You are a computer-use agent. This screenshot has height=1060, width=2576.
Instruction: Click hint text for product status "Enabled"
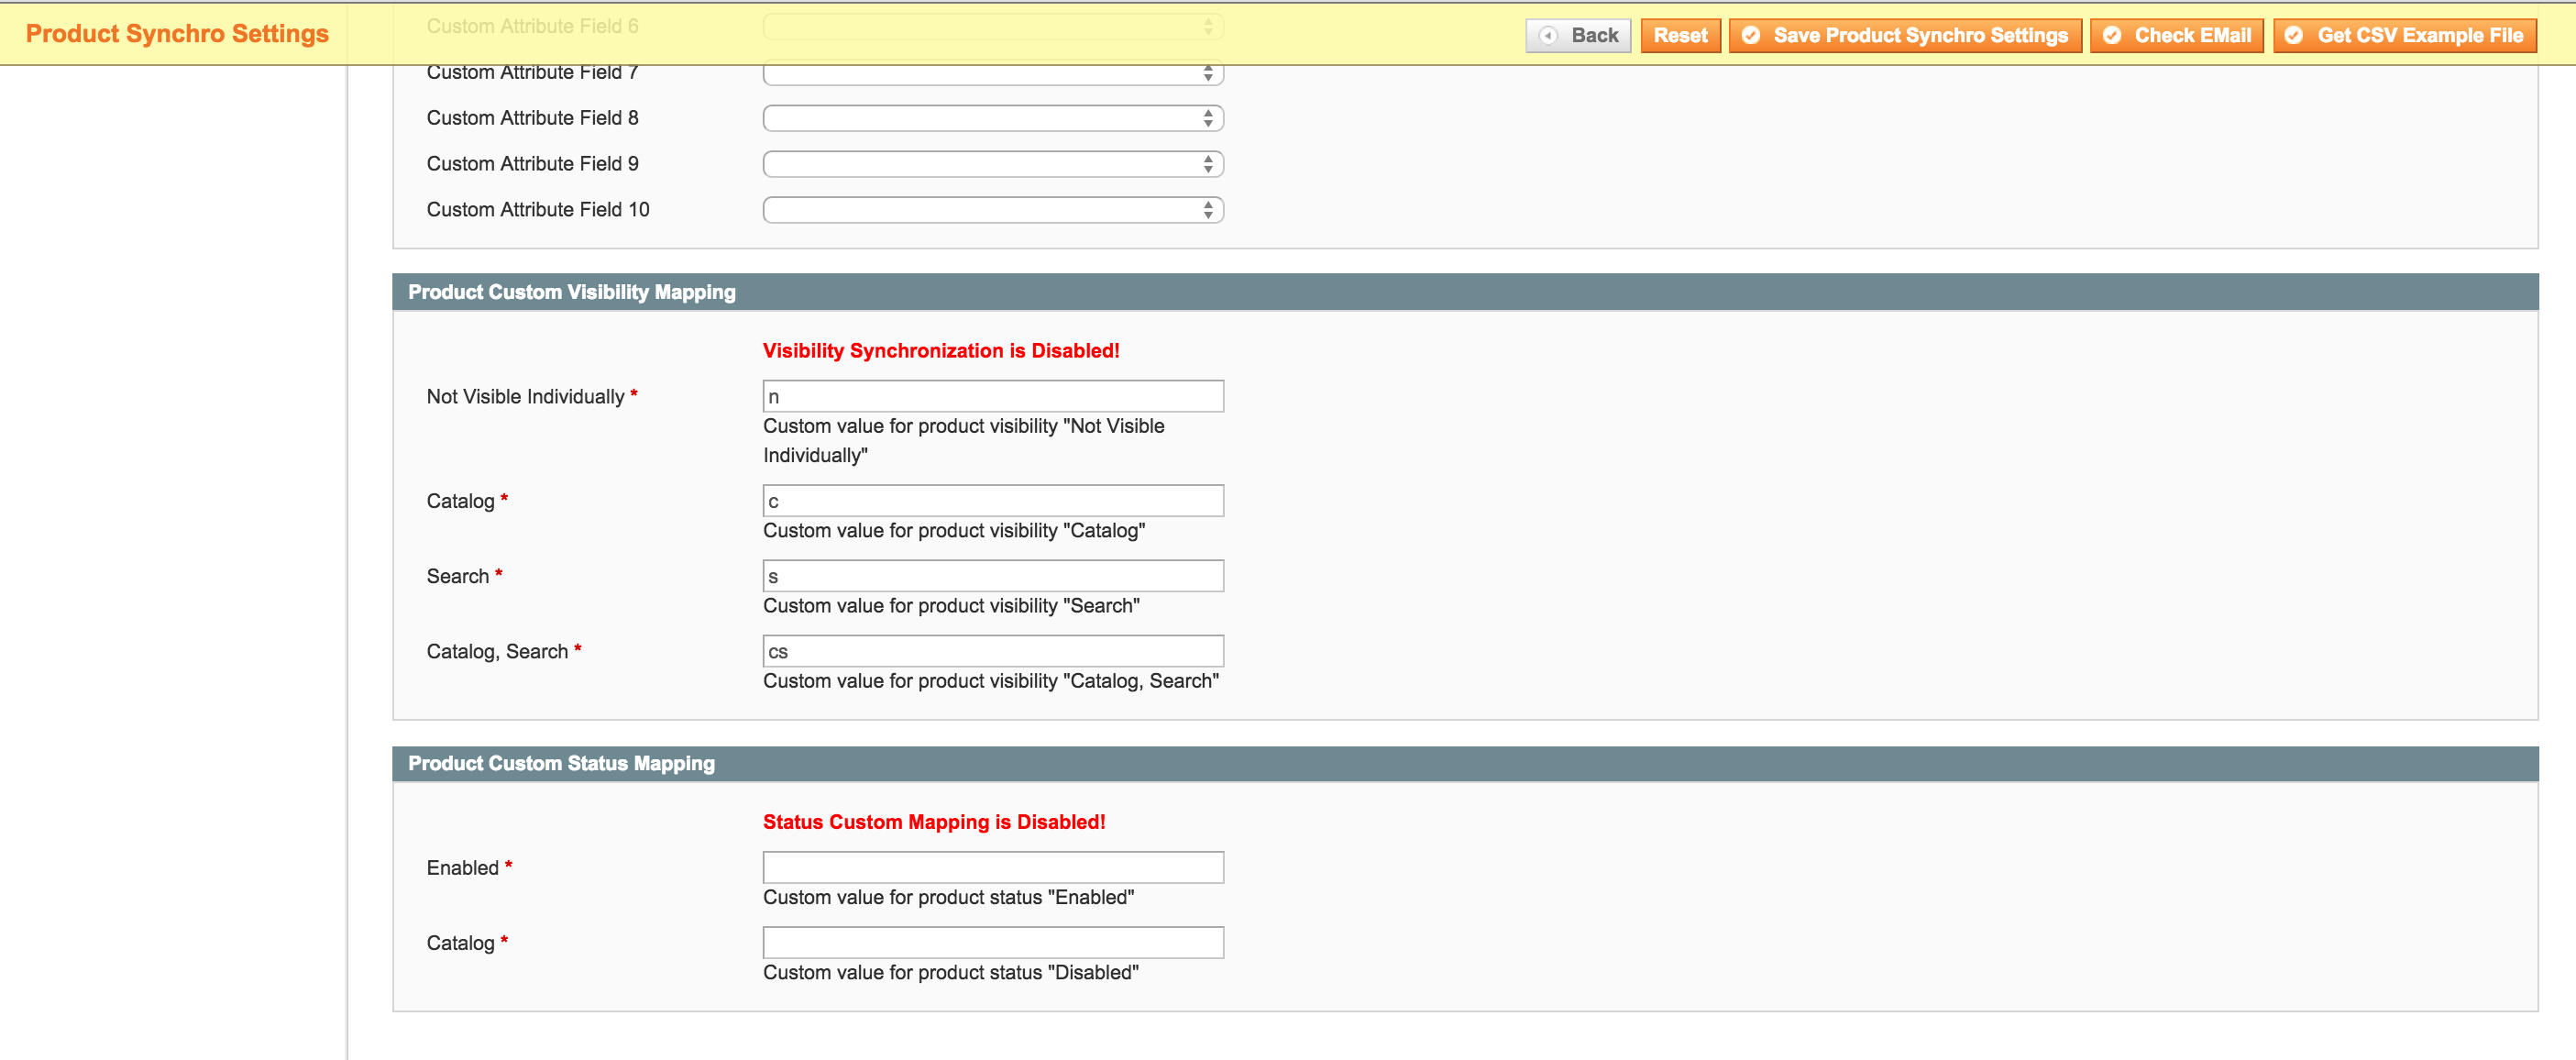point(948,898)
